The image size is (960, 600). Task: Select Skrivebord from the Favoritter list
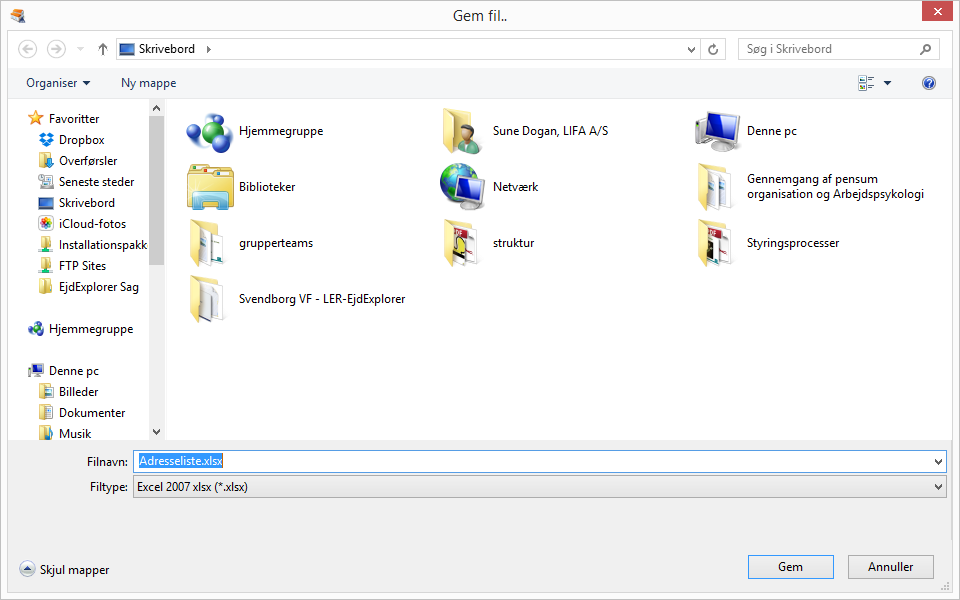pyautogui.click(x=84, y=202)
